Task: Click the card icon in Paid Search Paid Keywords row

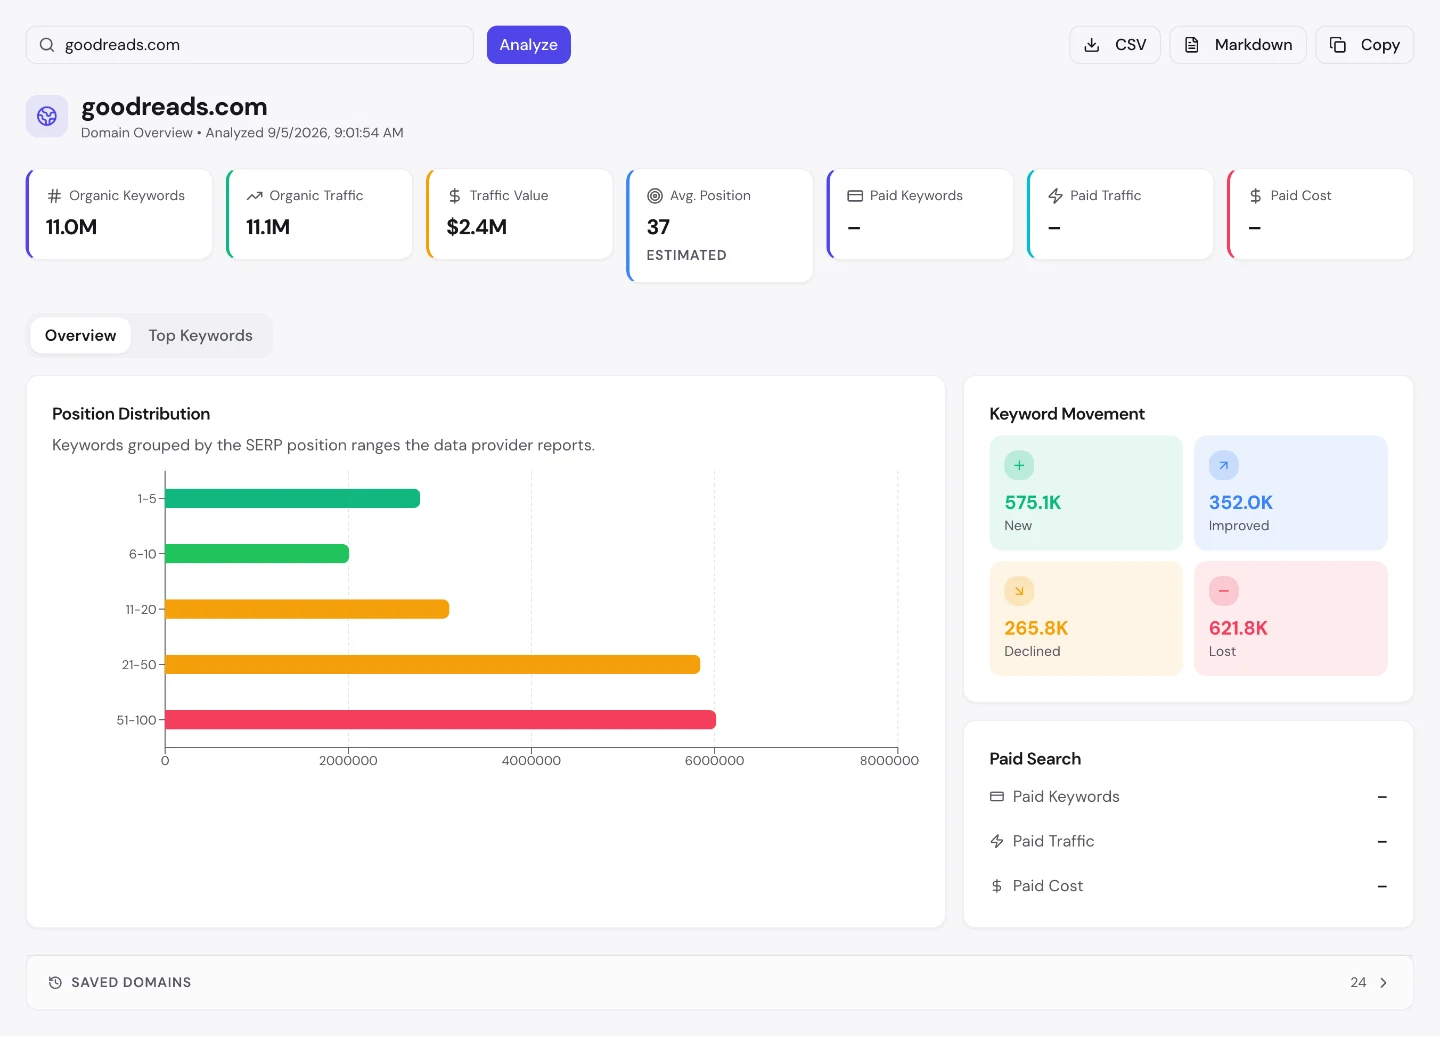Action: tap(997, 797)
